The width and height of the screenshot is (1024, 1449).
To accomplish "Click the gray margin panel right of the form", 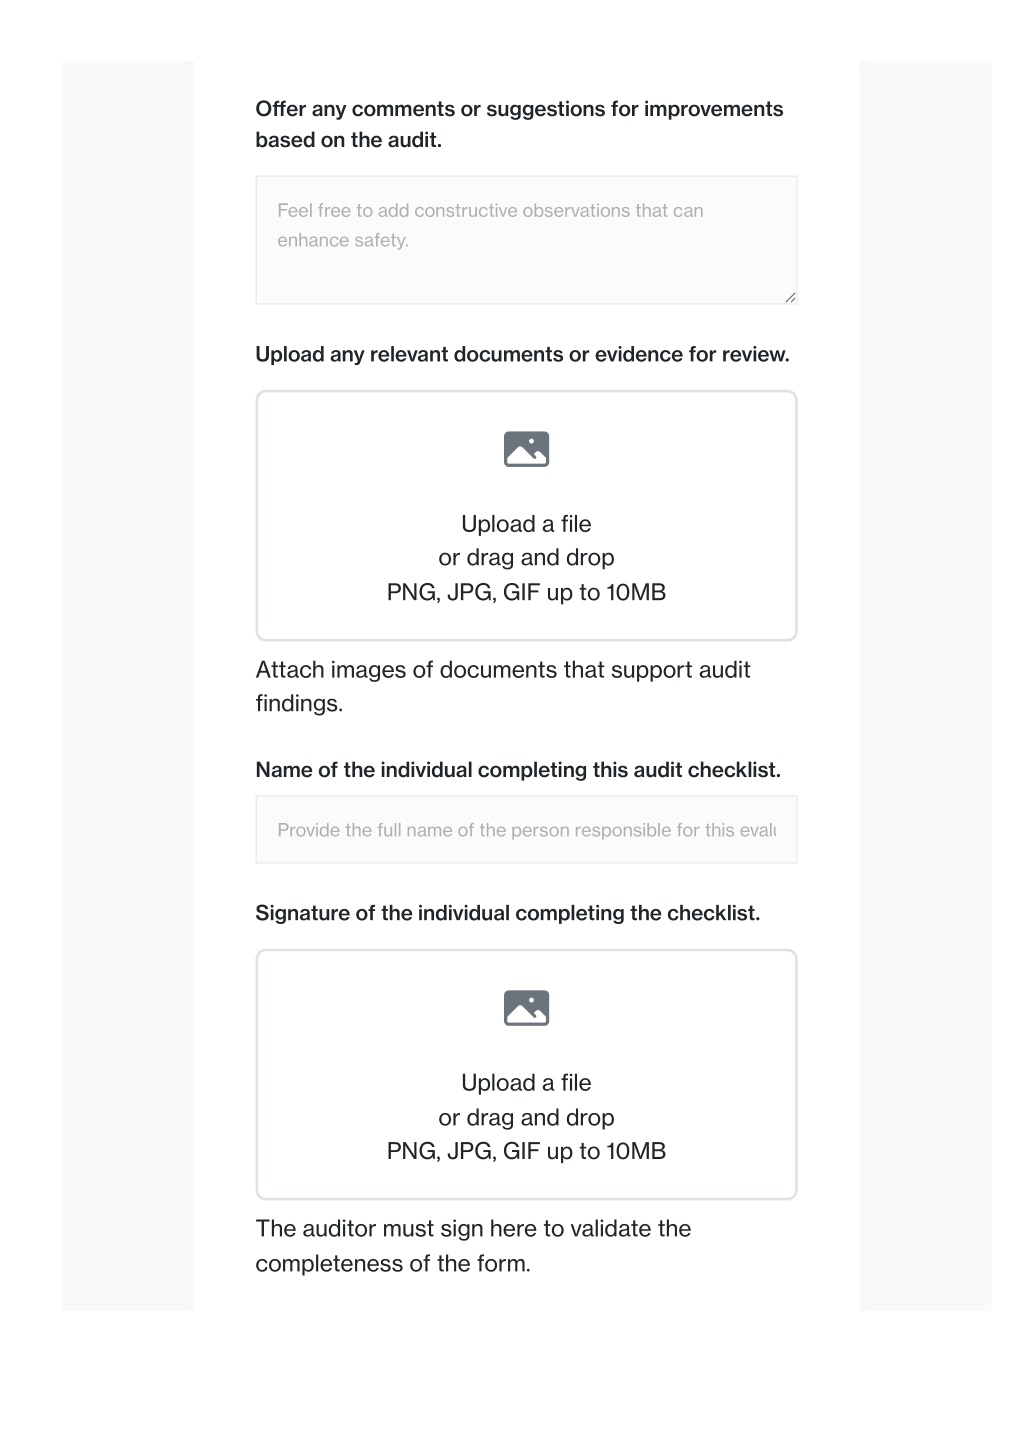I will point(925,686).
